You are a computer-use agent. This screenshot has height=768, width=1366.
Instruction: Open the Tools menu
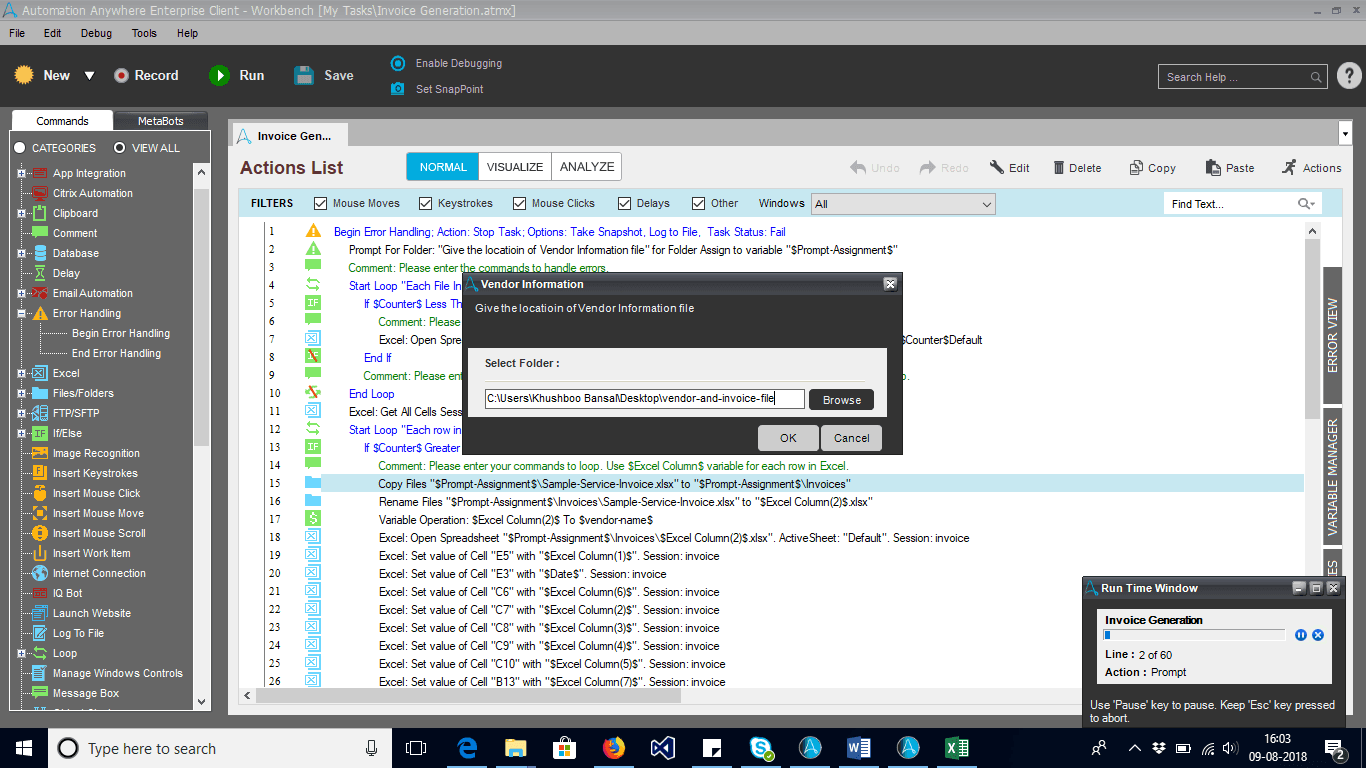144,33
